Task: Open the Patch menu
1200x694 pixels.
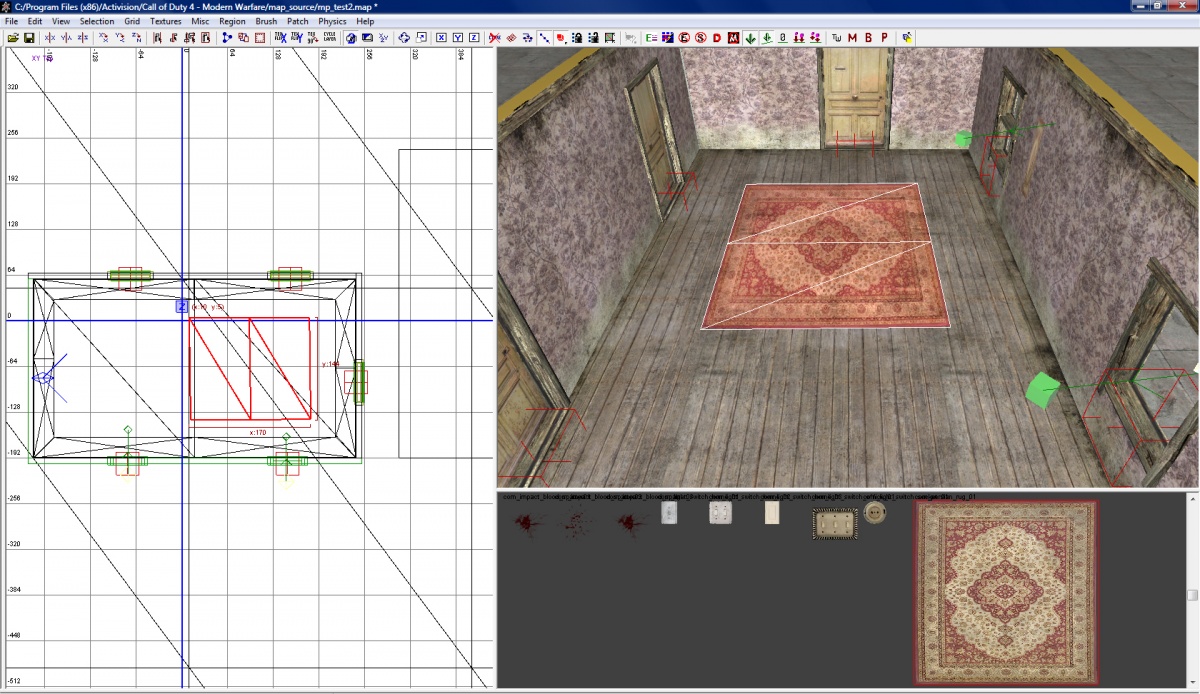Action: (x=297, y=21)
